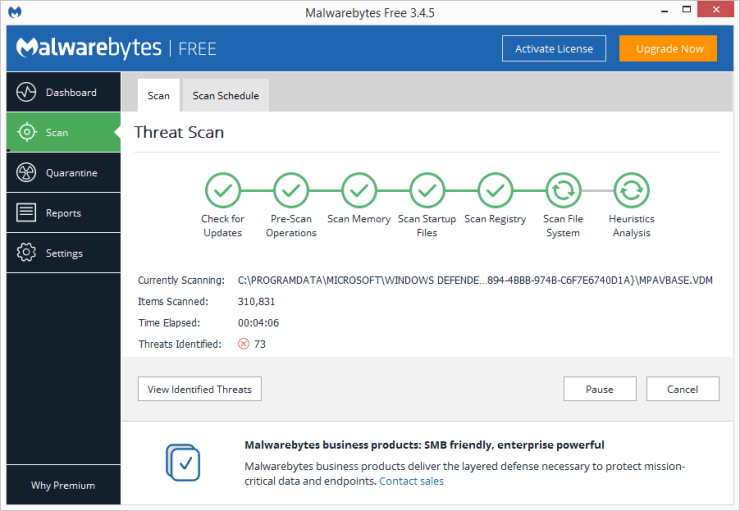
Task: Click the orange Upgrade Now button
Action: (x=667, y=48)
